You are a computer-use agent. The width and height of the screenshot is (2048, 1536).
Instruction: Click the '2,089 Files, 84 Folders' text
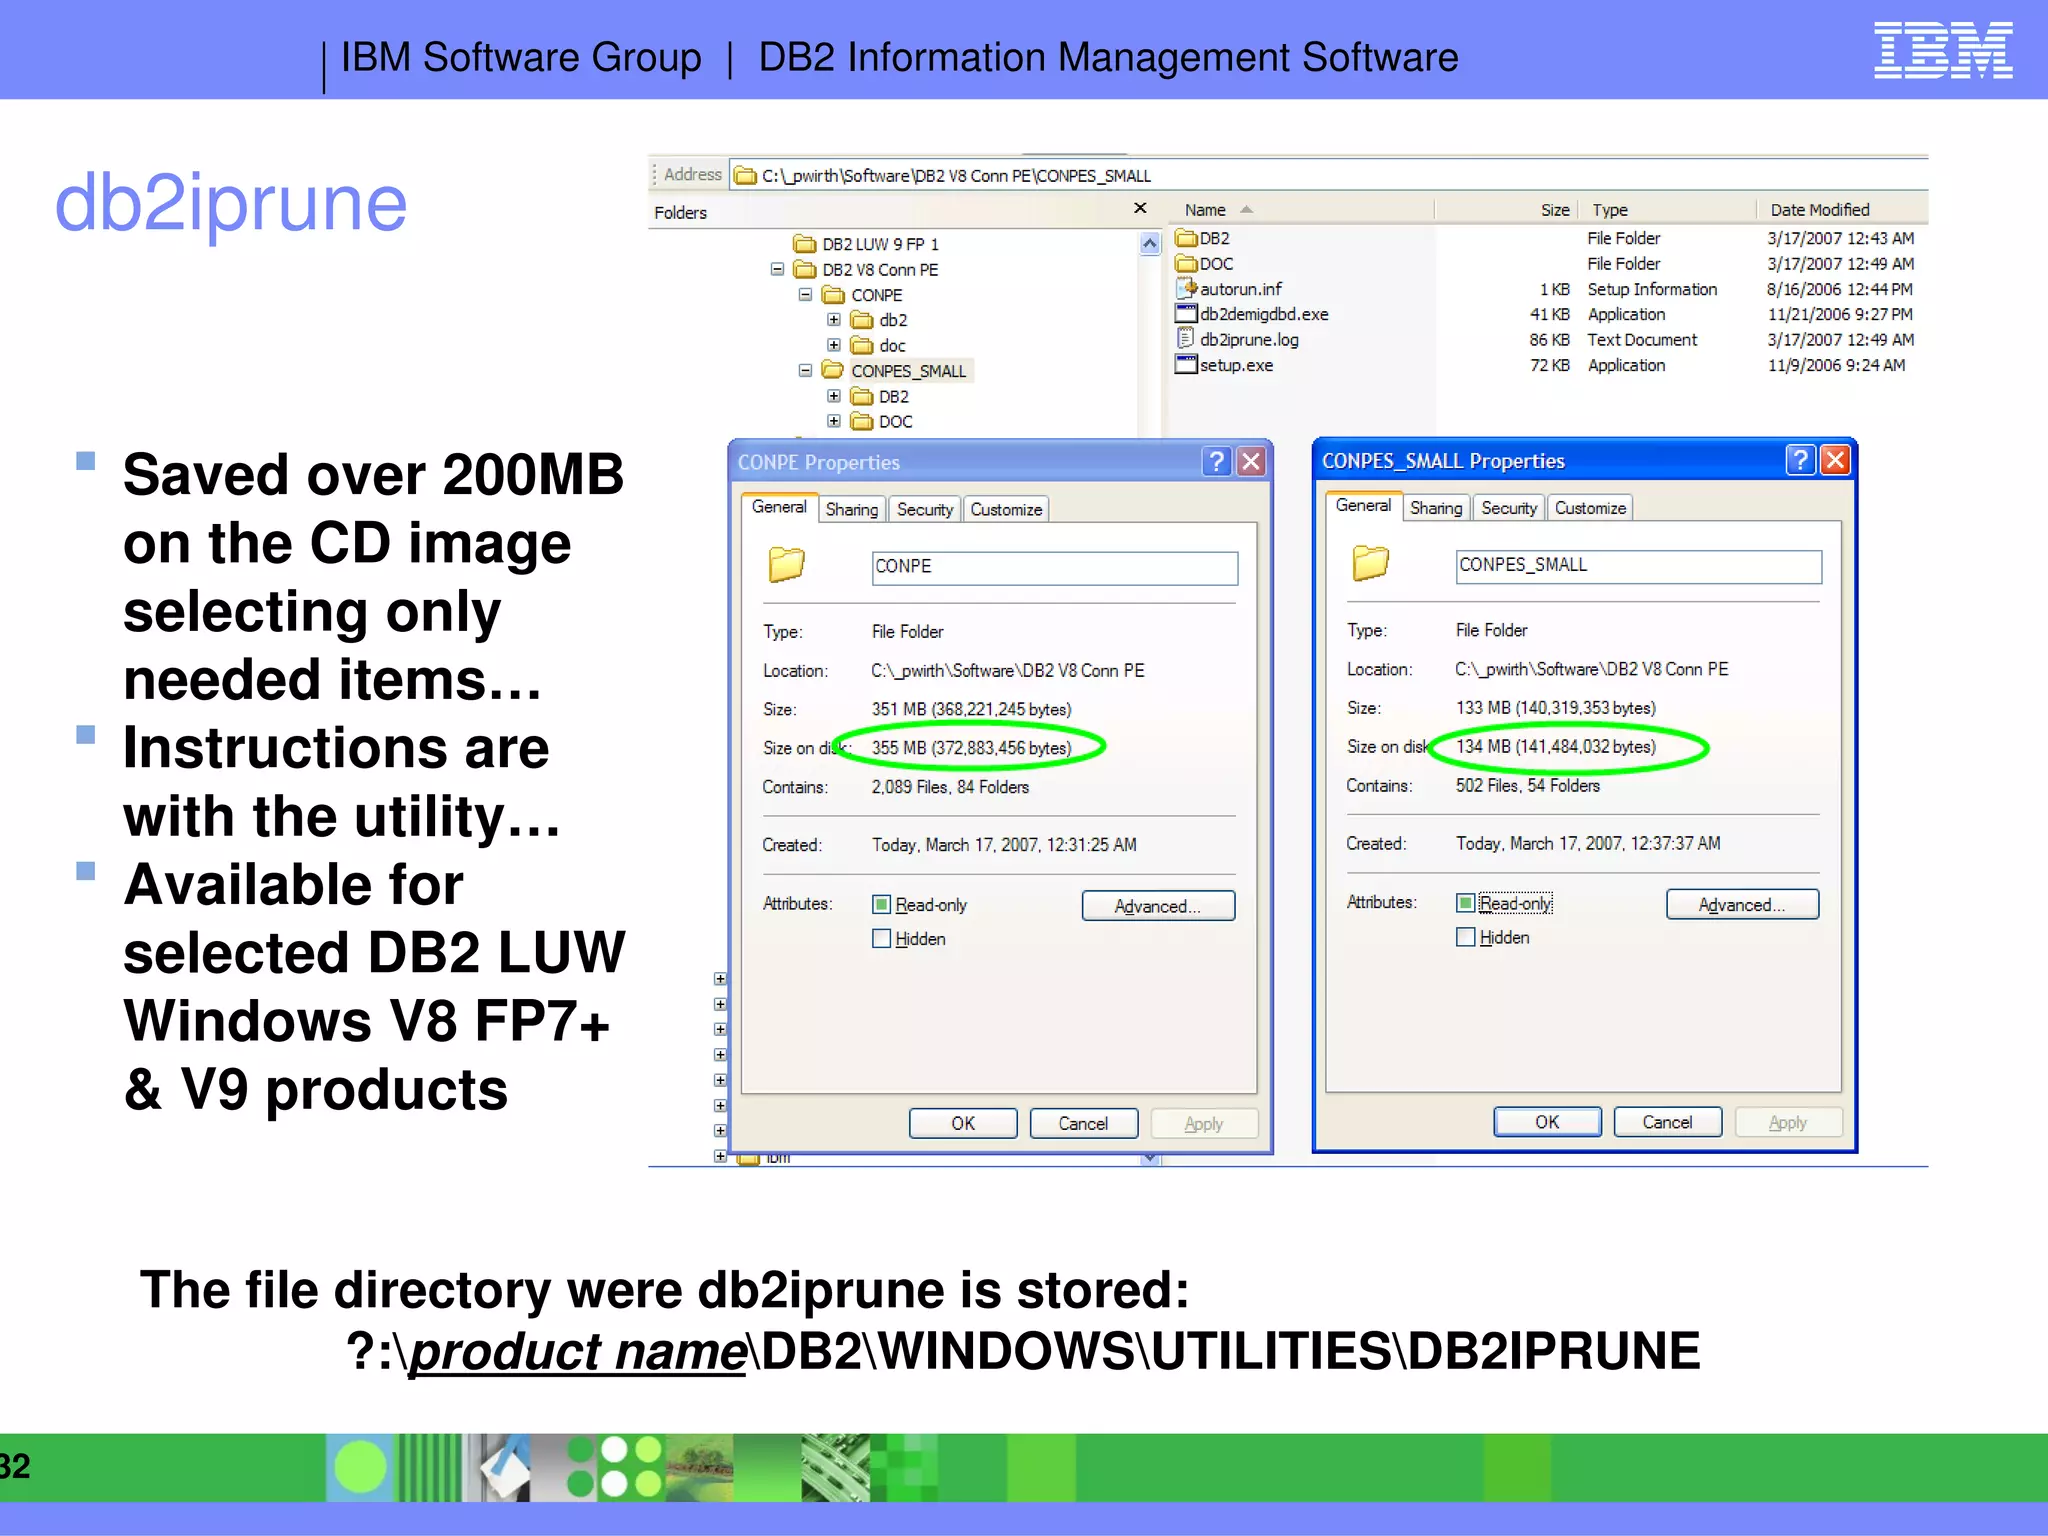click(950, 787)
